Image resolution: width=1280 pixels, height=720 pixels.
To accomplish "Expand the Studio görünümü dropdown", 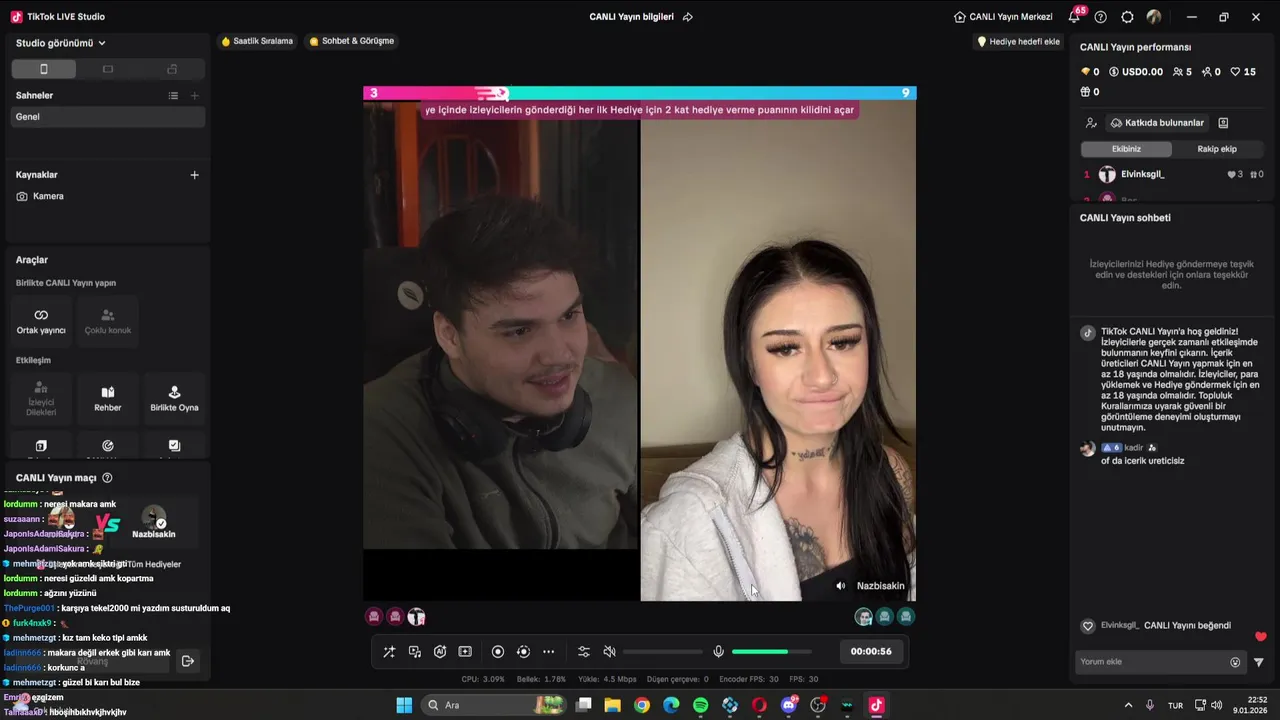I will point(61,43).
